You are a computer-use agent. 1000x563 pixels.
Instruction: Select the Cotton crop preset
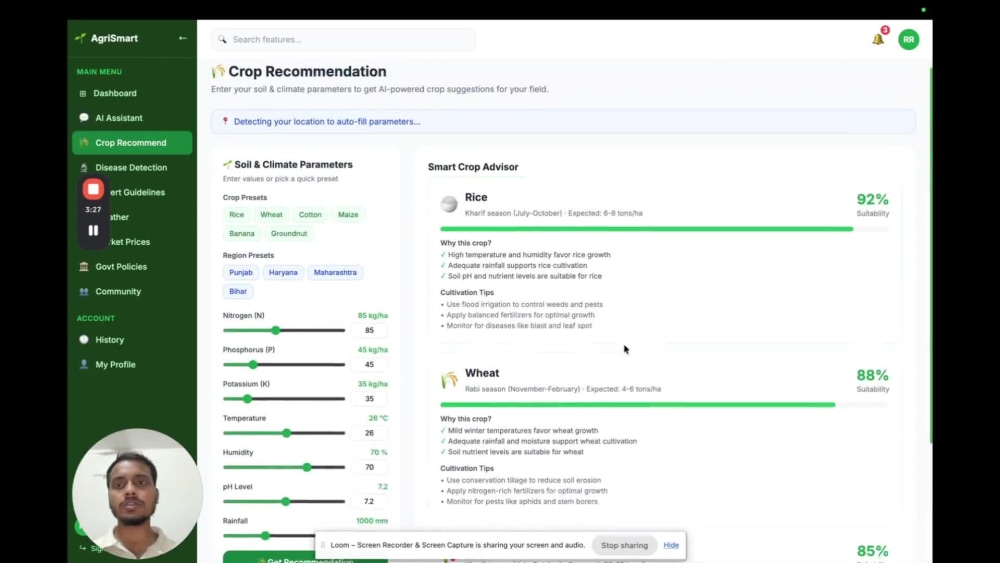(310, 214)
